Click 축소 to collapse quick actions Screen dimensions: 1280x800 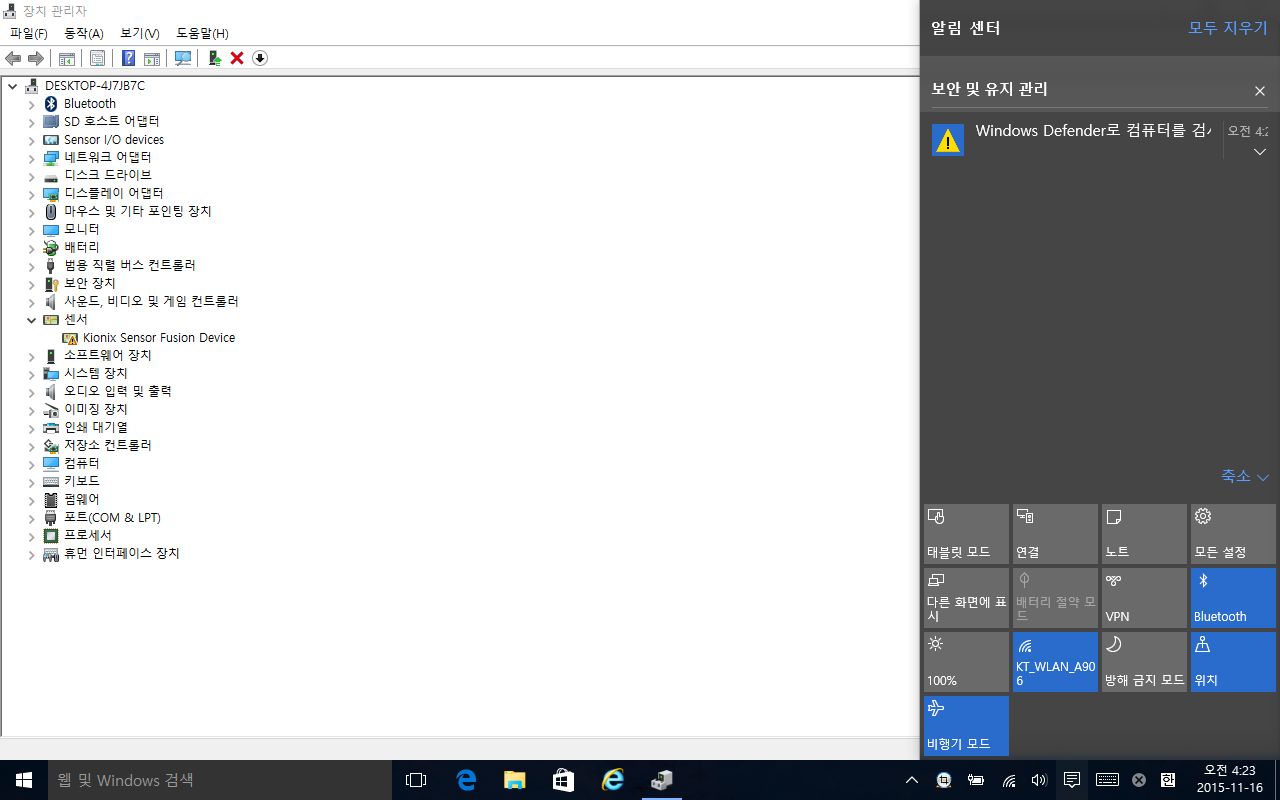(1245, 476)
